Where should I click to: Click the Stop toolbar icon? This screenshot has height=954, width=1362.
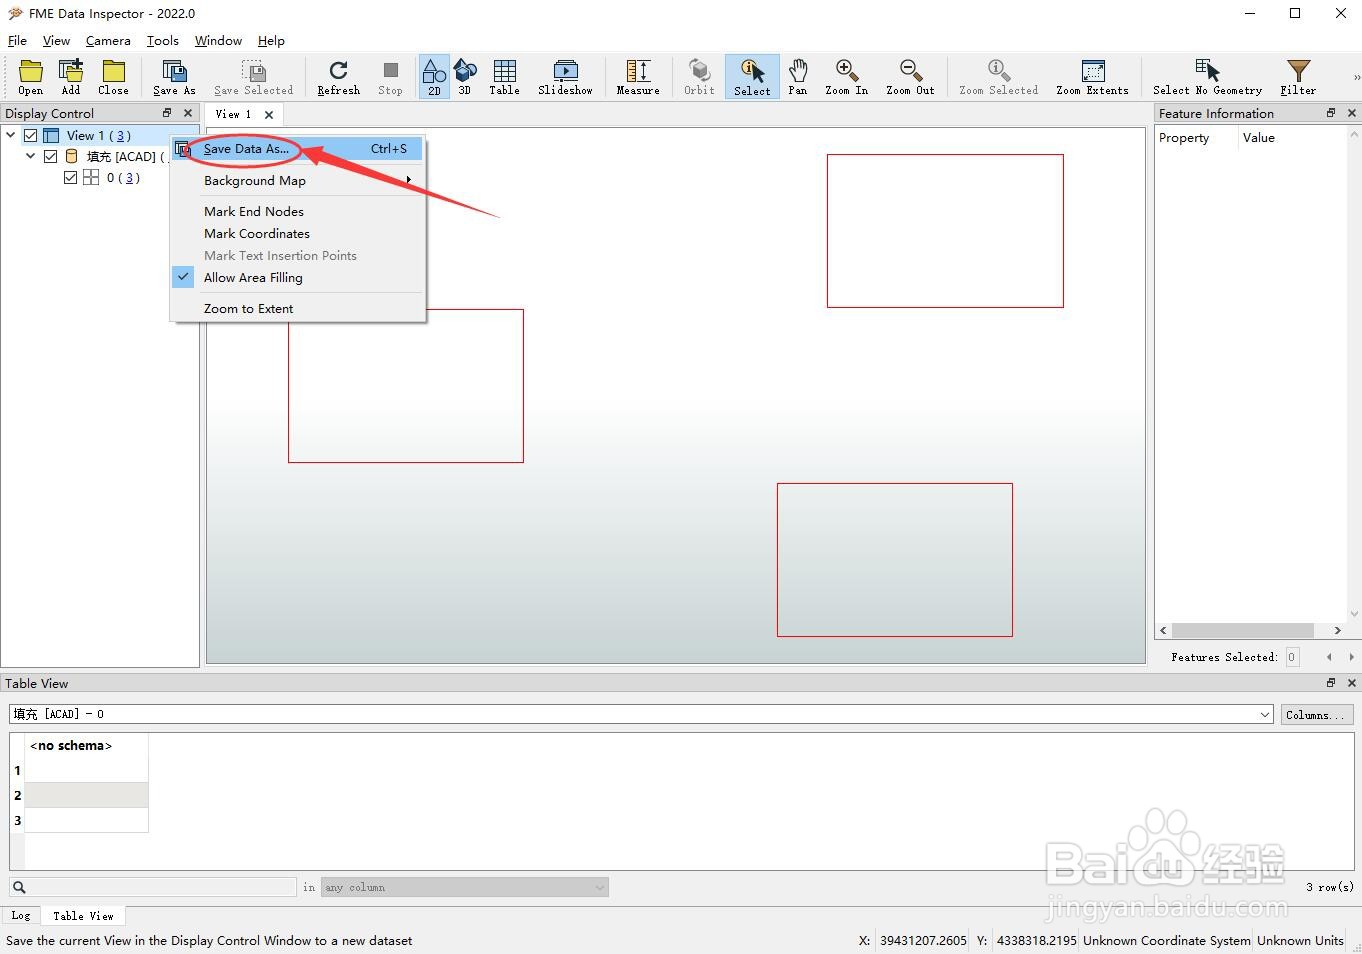[x=390, y=77]
